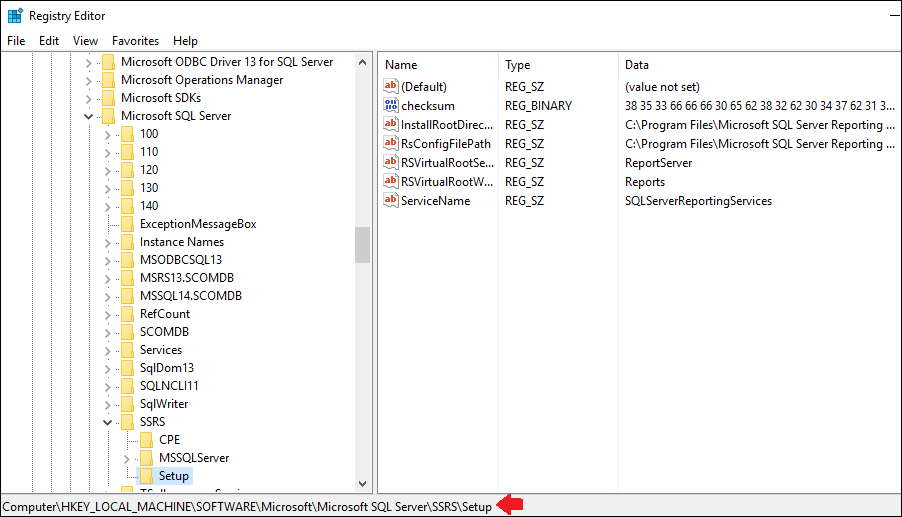
Task: Click folder icon of MSRS13.SCOMDB key
Action: click(x=127, y=278)
